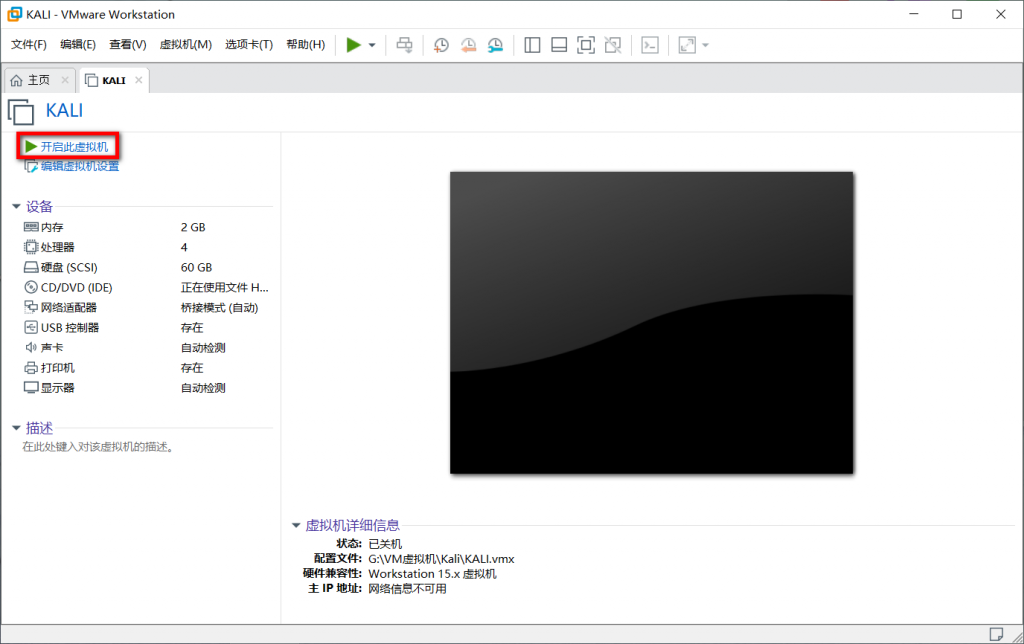Click the network icon beside 网络适配器

[x=31, y=306]
